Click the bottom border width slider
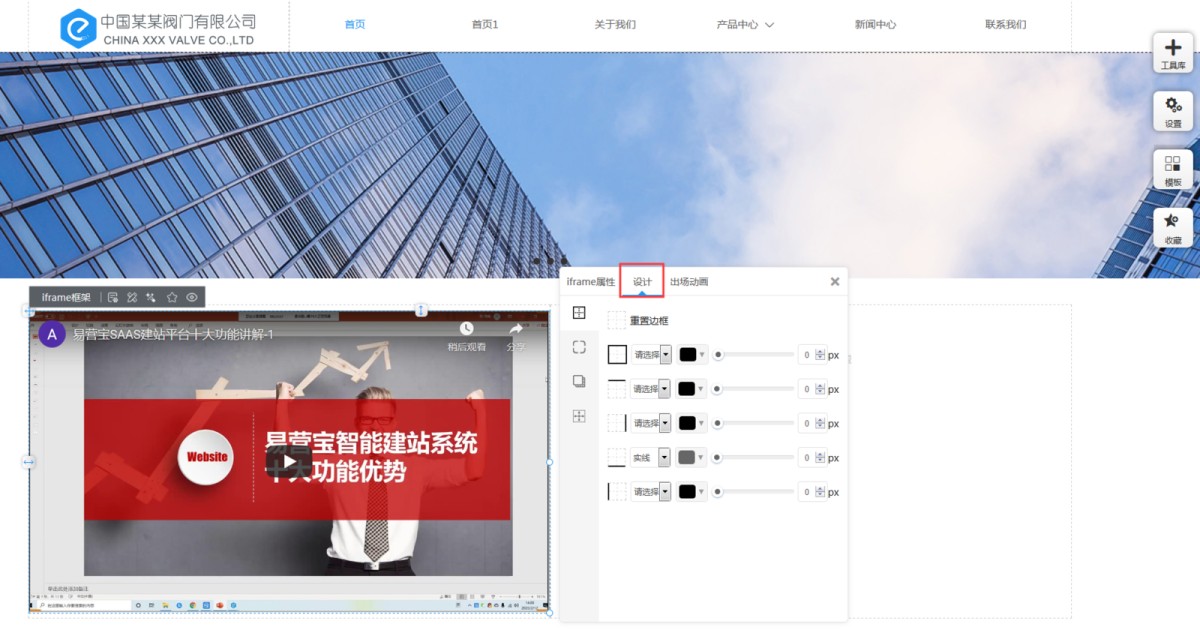 tap(753, 457)
